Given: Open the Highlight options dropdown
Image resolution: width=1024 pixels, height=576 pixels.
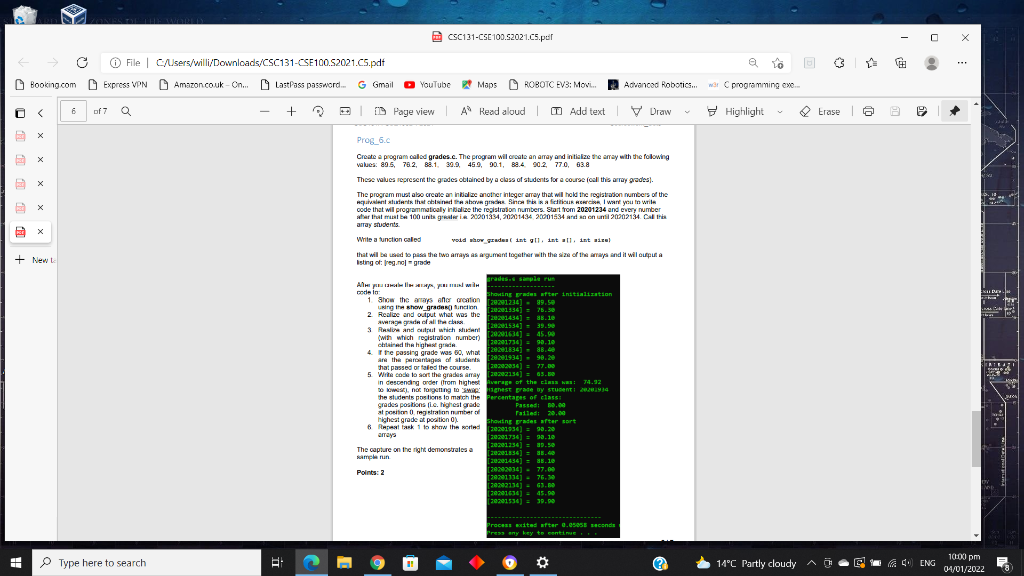Looking at the screenshot, I should point(780,112).
